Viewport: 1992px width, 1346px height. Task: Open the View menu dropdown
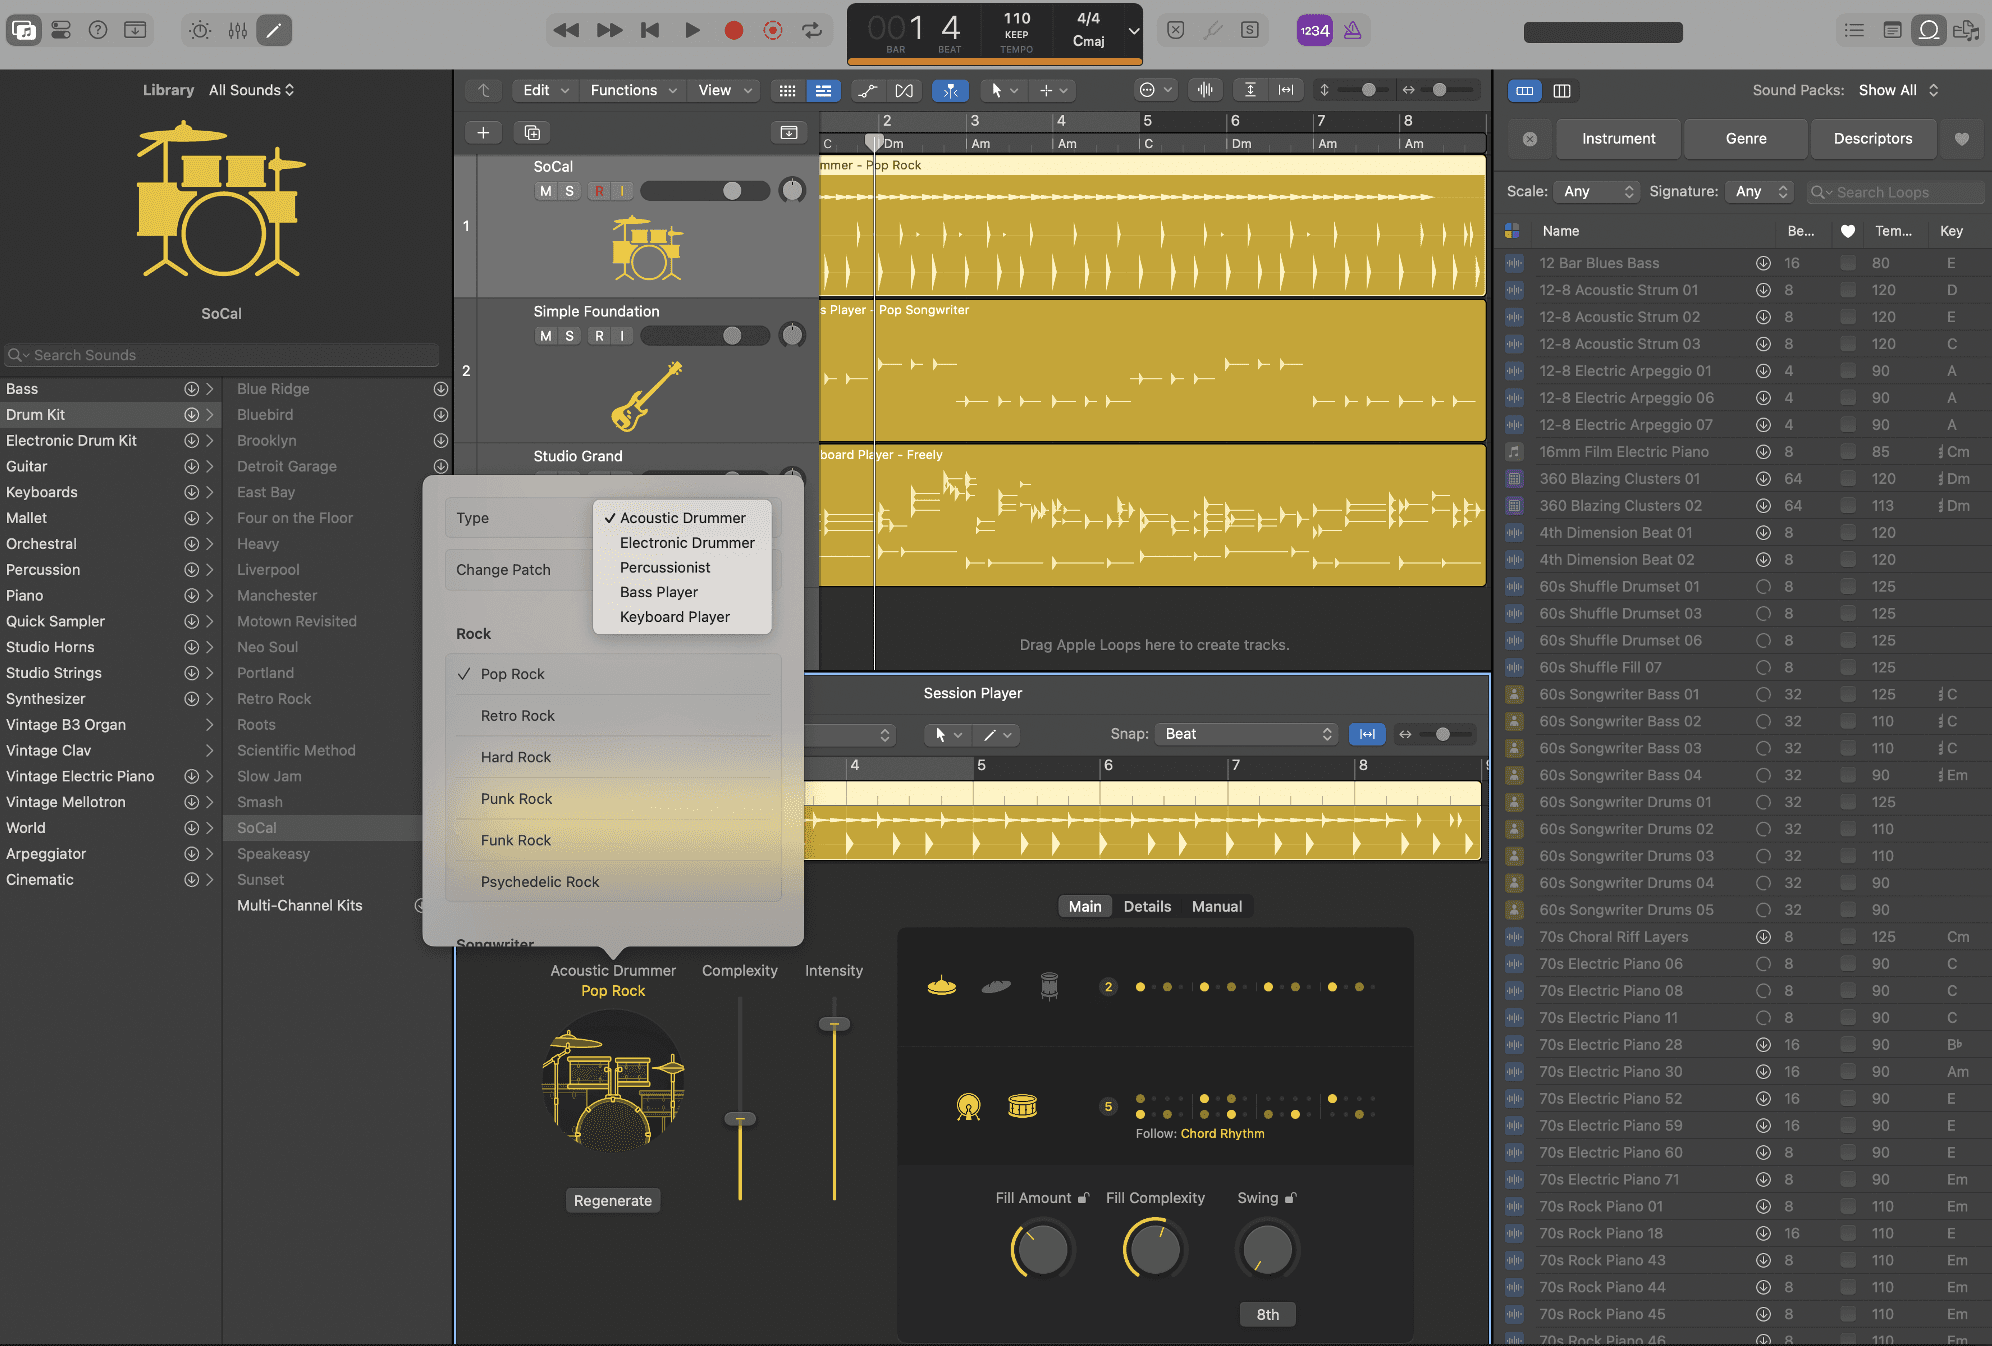click(725, 90)
